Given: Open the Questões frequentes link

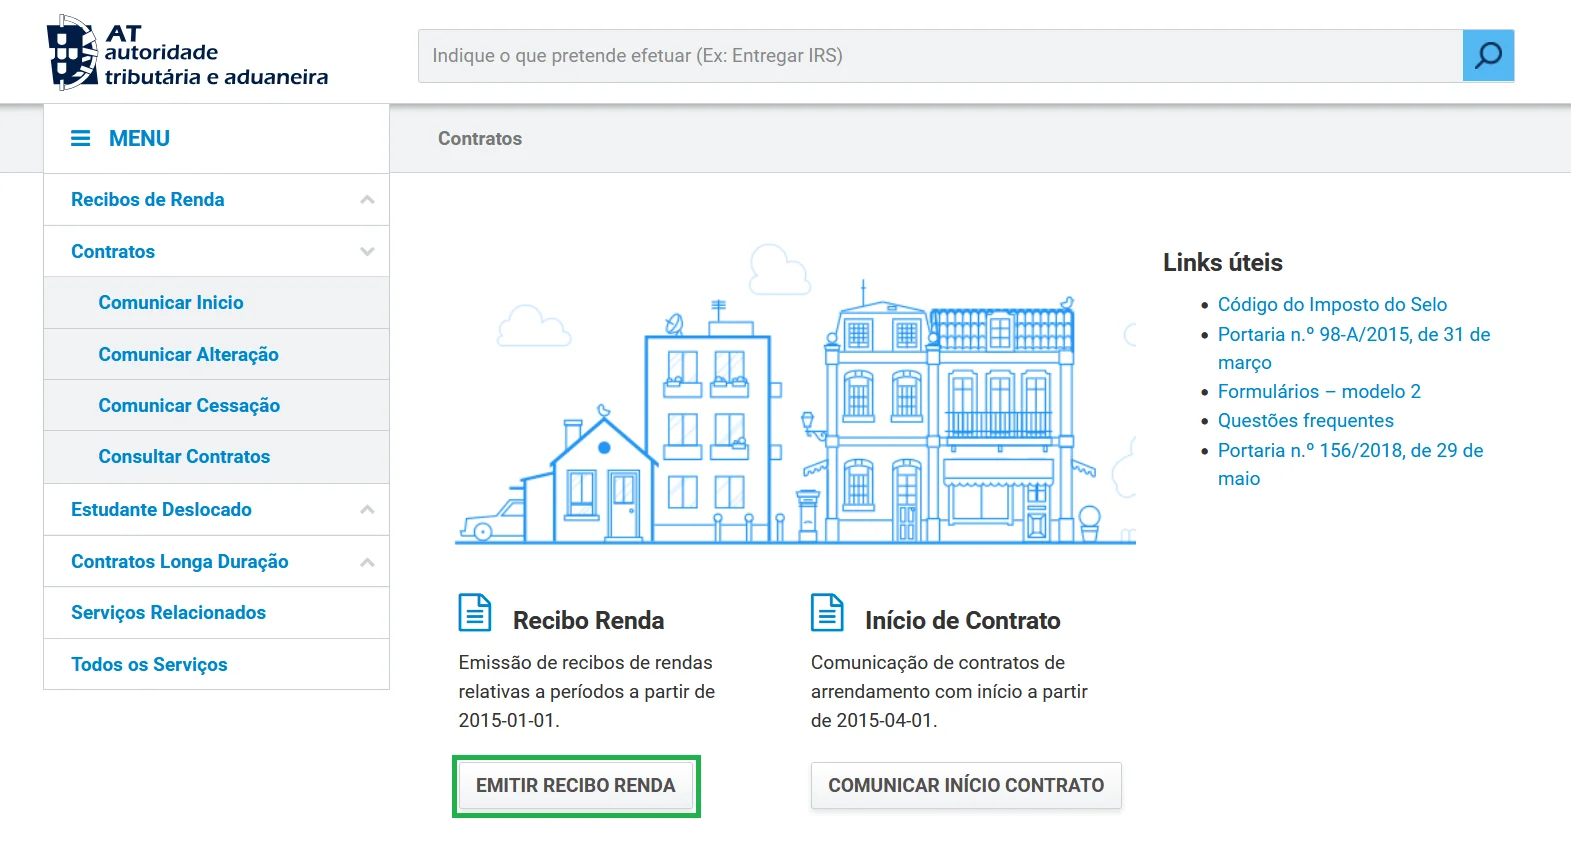Looking at the screenshot, I should click(x=1305, y=421).
